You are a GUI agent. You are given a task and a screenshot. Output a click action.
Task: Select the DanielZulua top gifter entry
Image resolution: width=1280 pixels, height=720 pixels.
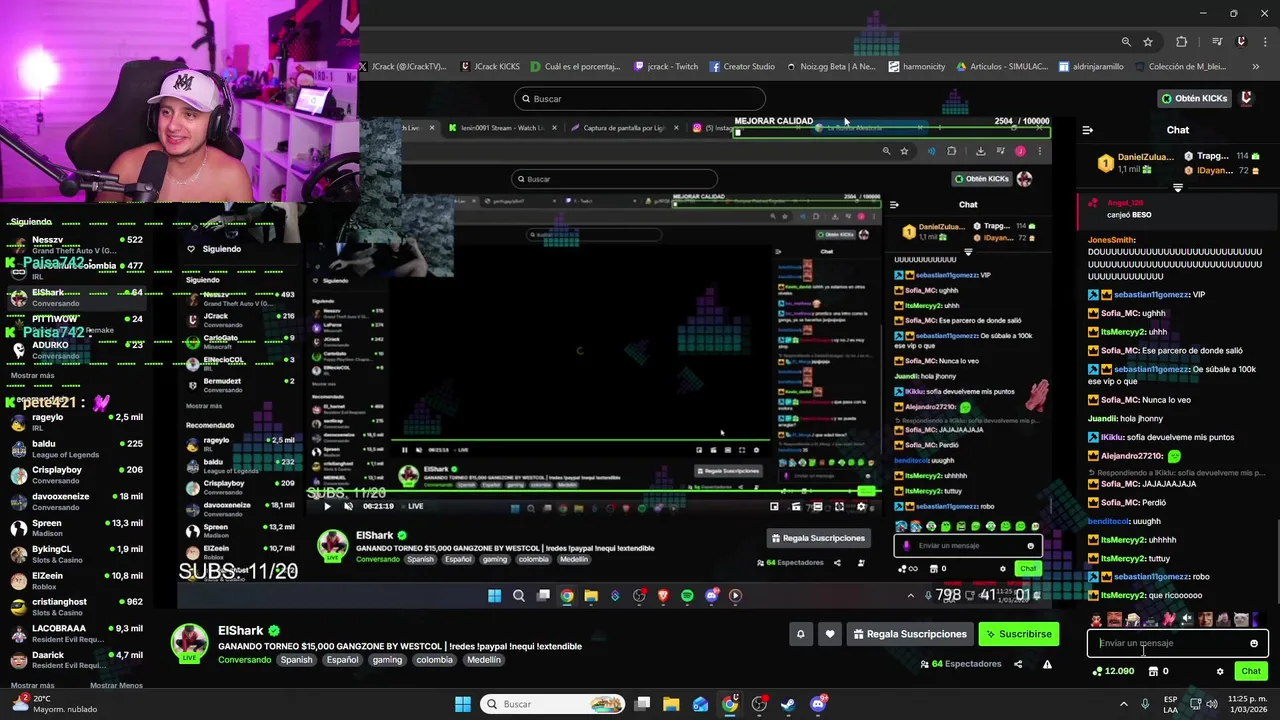tap(1135, 162)
